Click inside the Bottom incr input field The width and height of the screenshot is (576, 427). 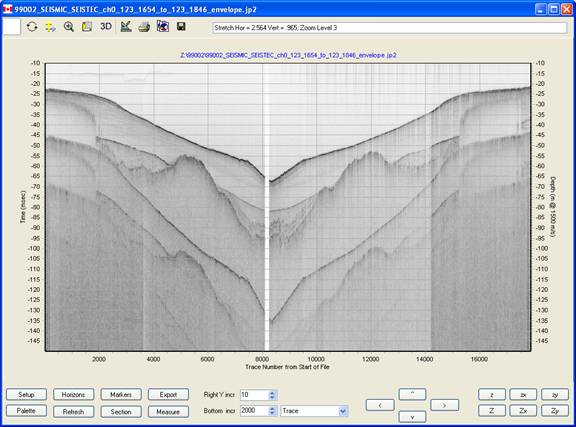254,411
